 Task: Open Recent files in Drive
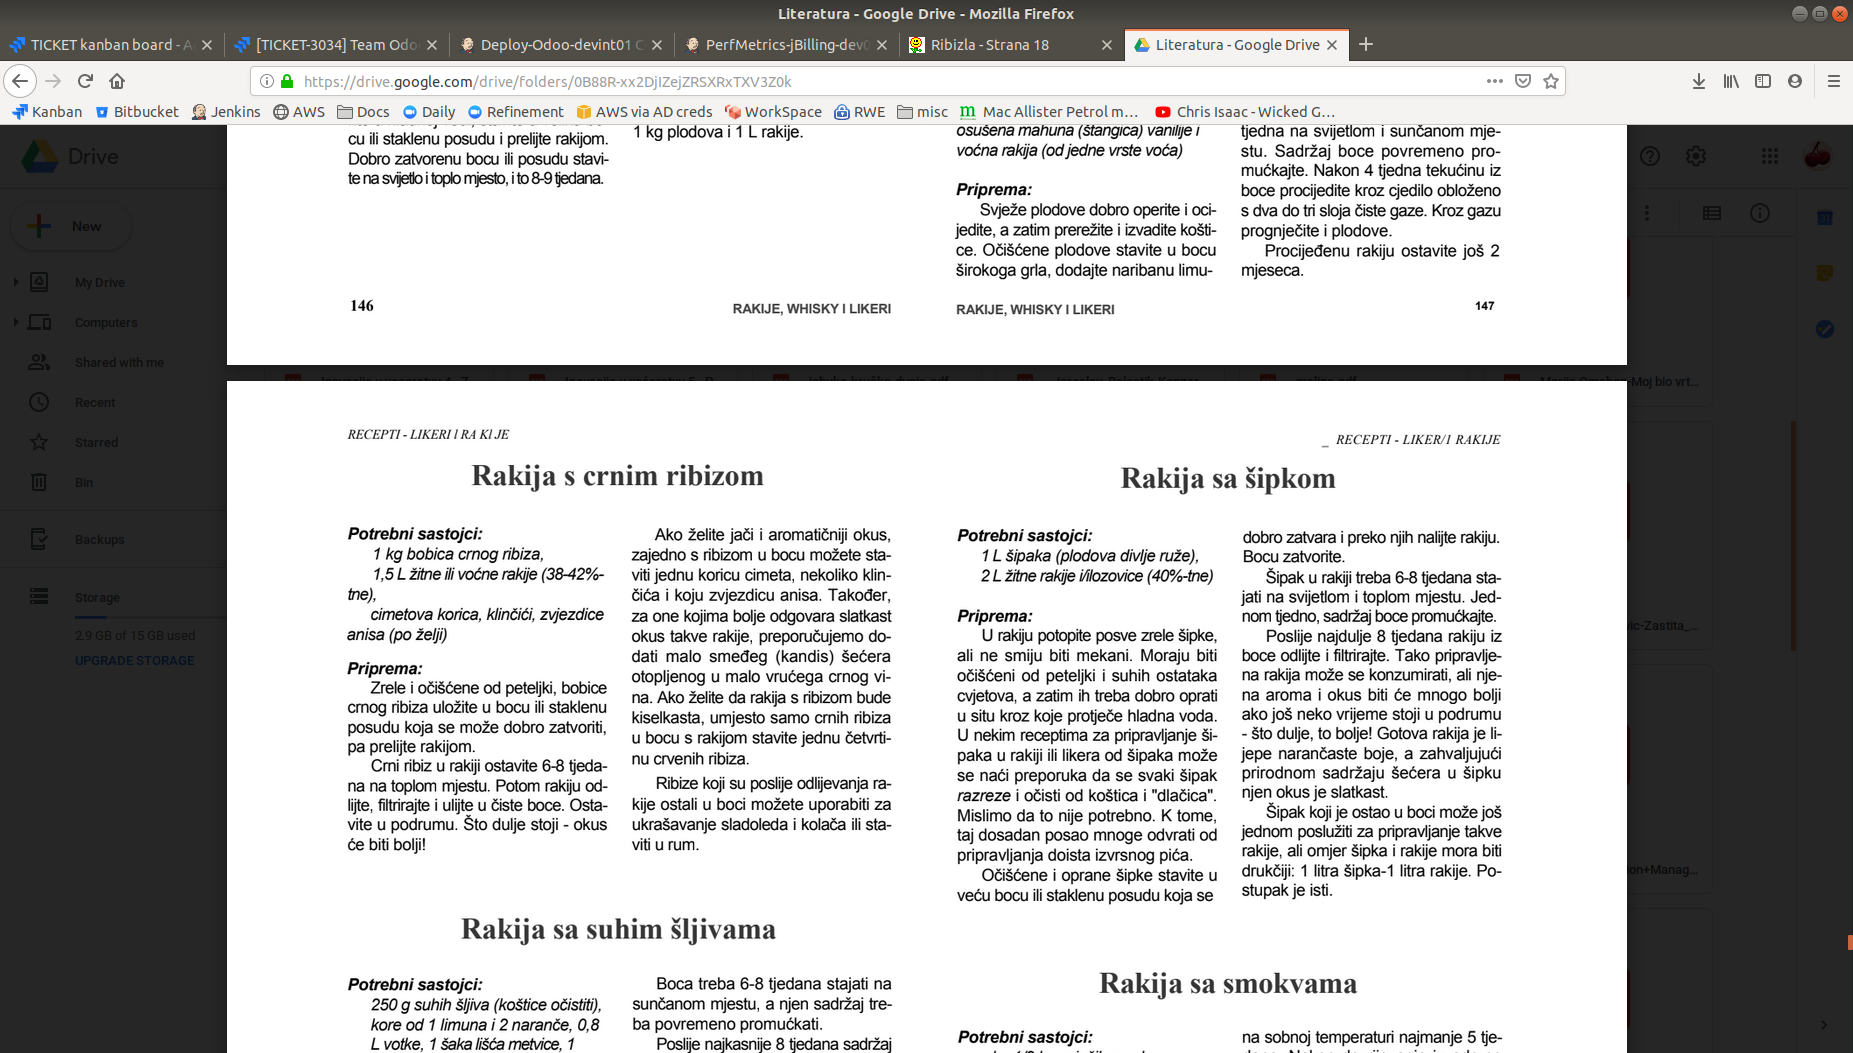tap(95, 402)
